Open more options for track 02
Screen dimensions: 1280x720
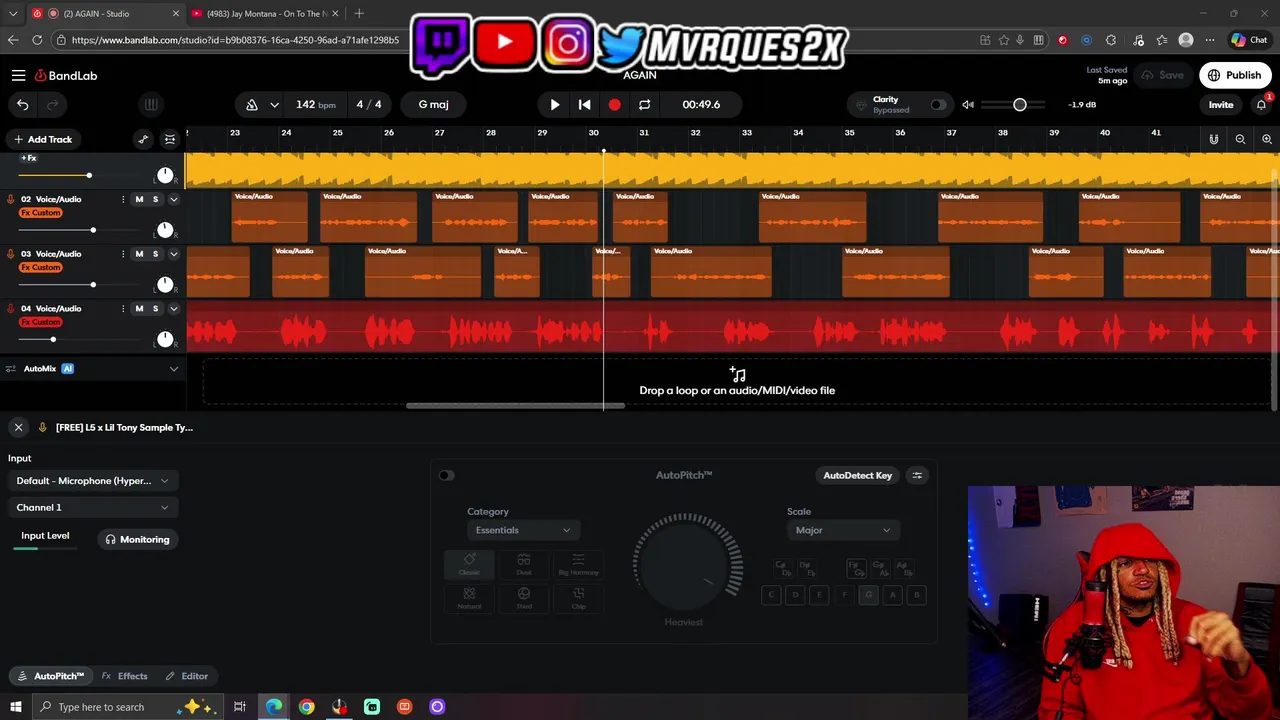coord(123,199)
